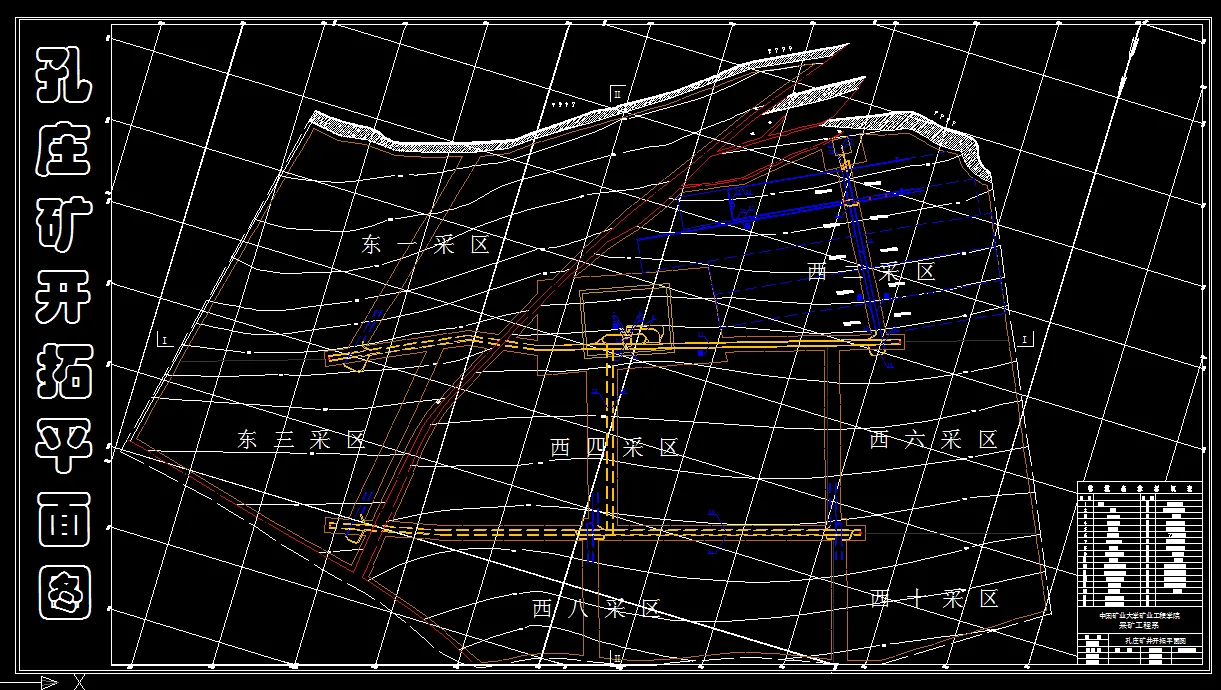
Task: Select section marker I at left edge
Action: click(164, 340)
